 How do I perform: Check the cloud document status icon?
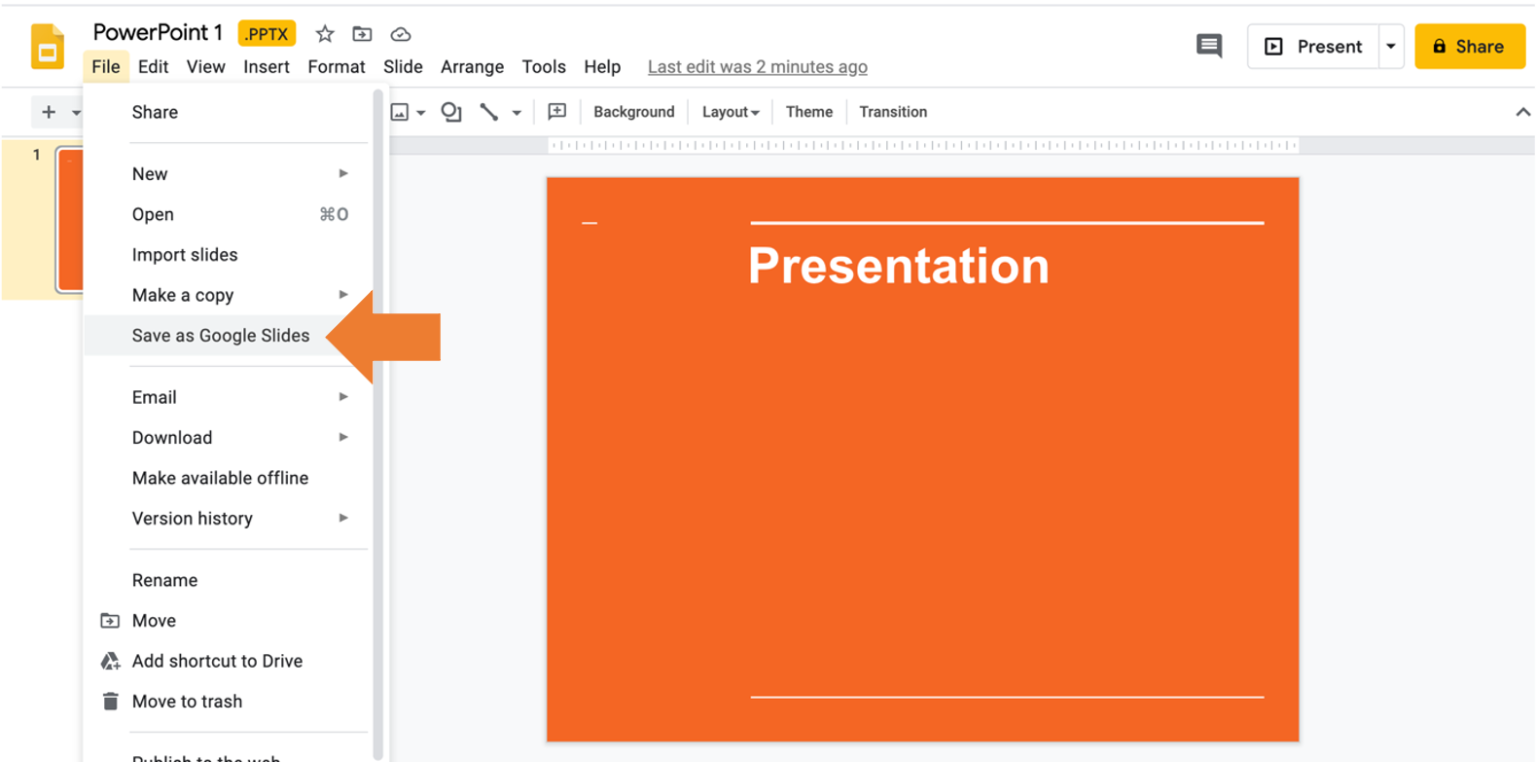pyautogui.click(x=400, y=33)
